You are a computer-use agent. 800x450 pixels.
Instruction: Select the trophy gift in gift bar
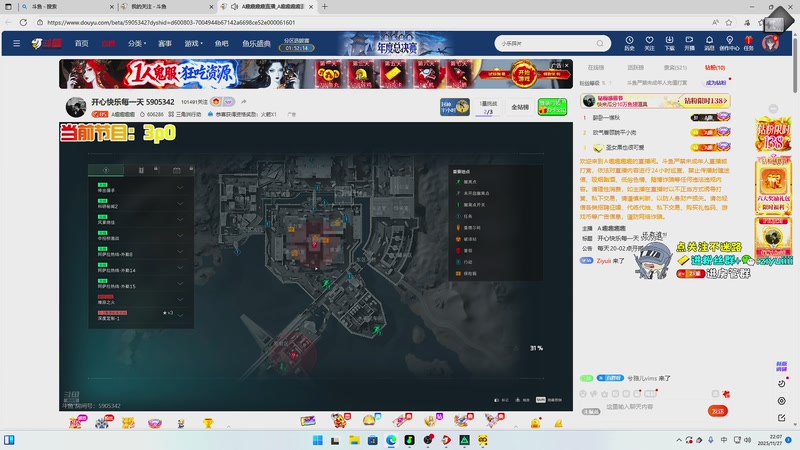(208, 422)
